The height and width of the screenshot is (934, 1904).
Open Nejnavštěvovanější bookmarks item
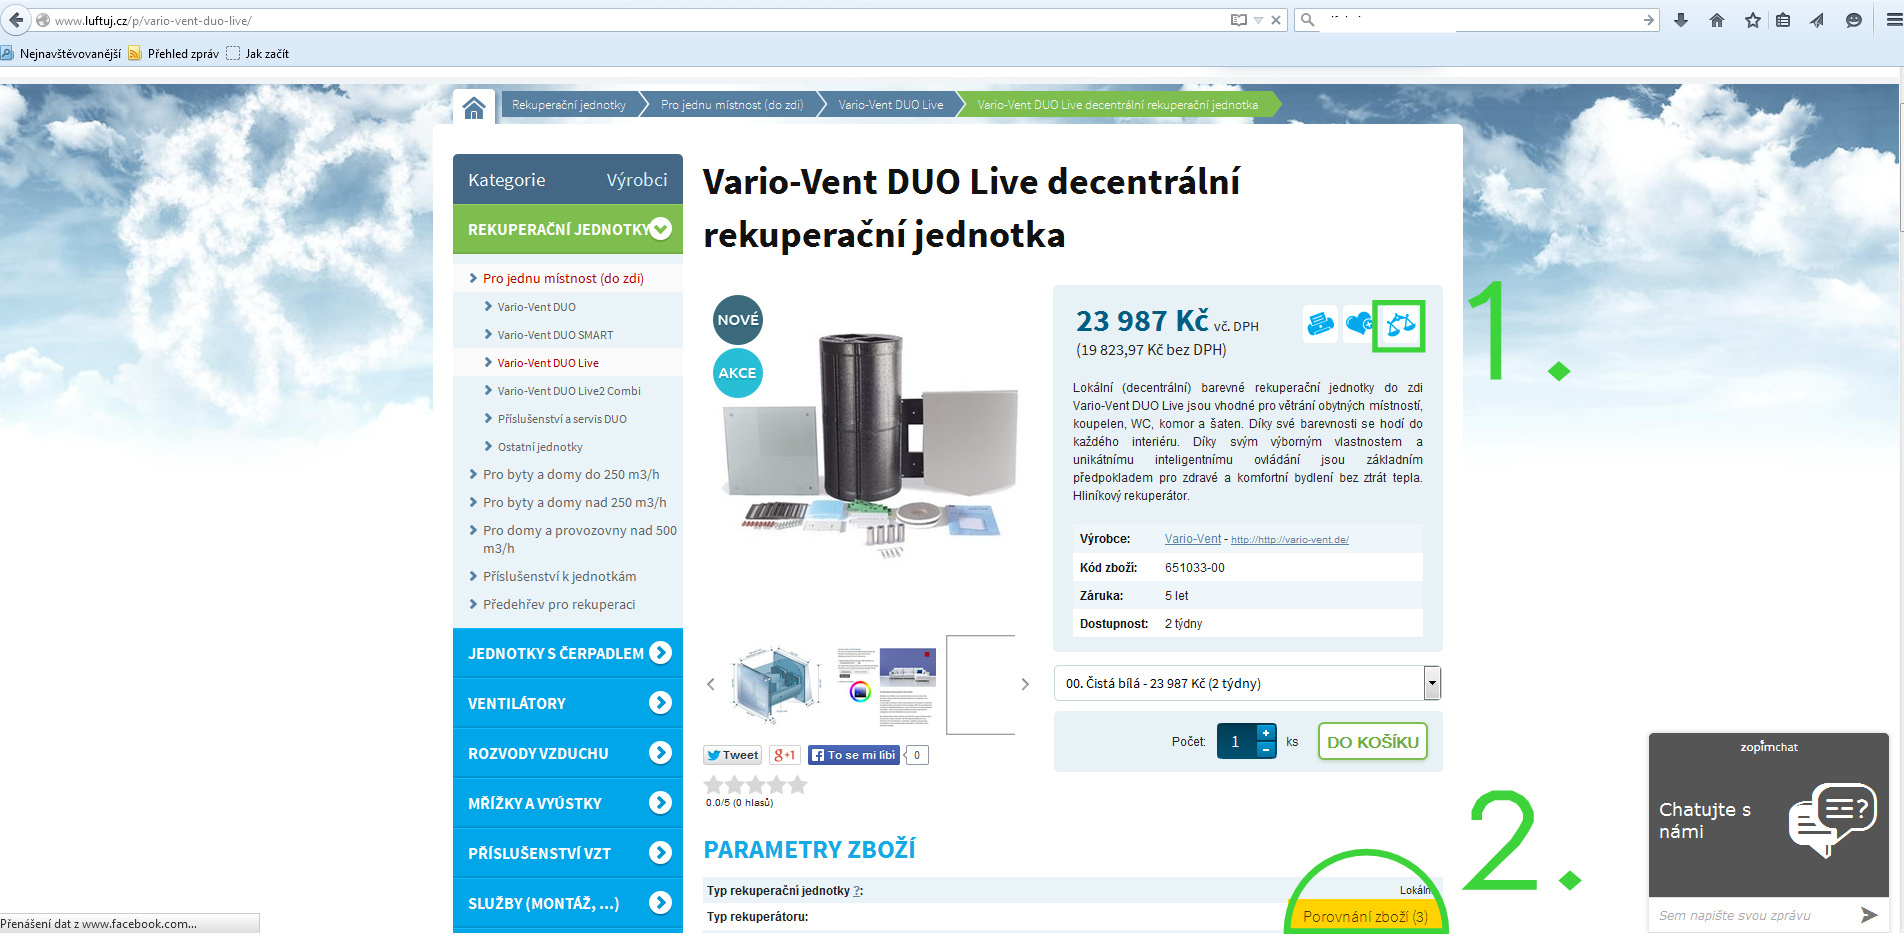61,54
